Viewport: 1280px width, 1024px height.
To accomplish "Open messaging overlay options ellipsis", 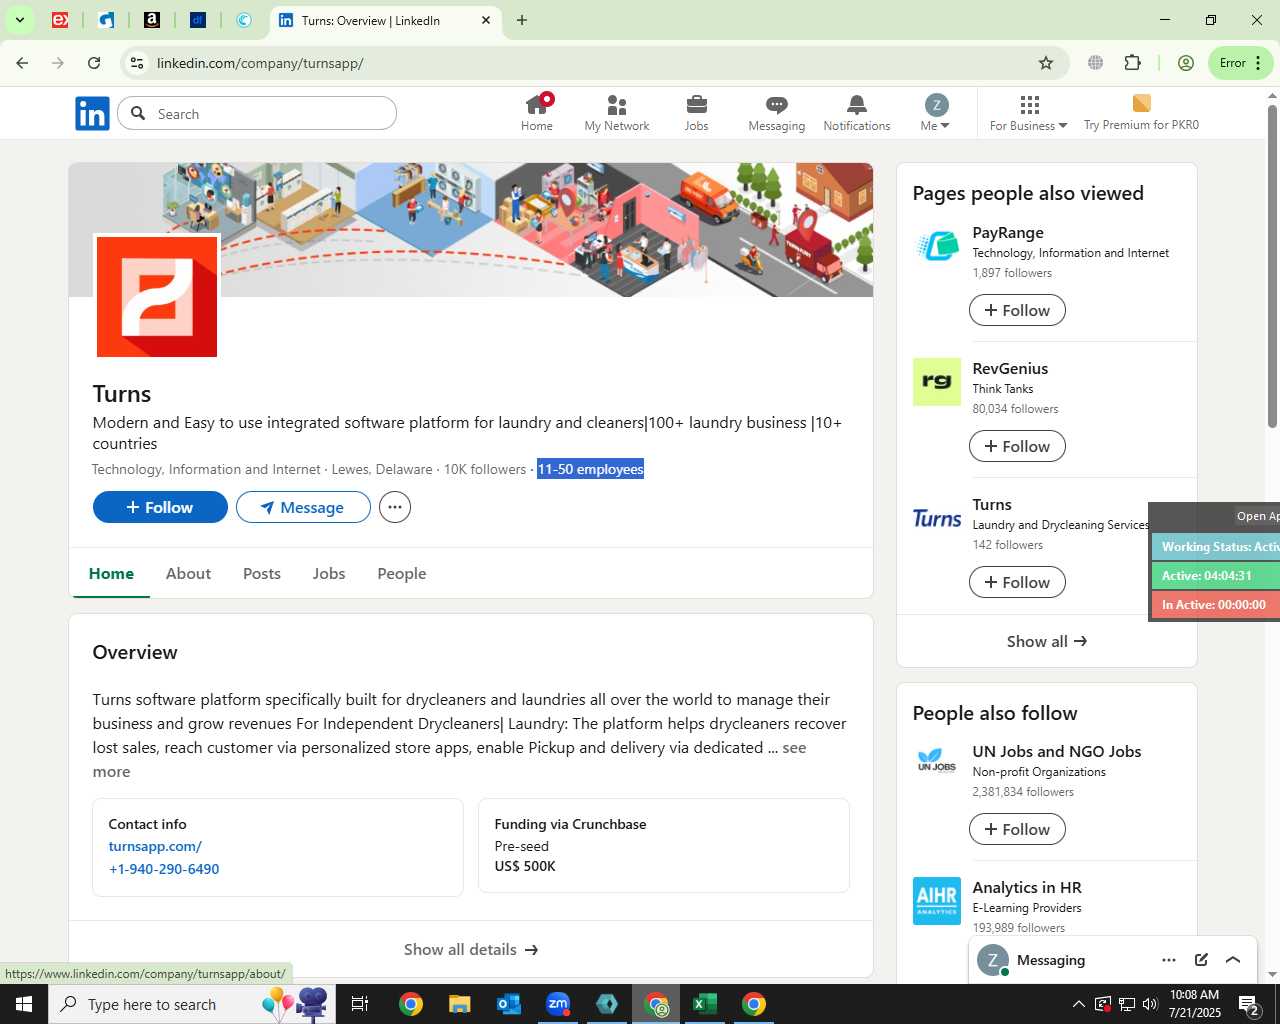I will [x=1169, y=960].
